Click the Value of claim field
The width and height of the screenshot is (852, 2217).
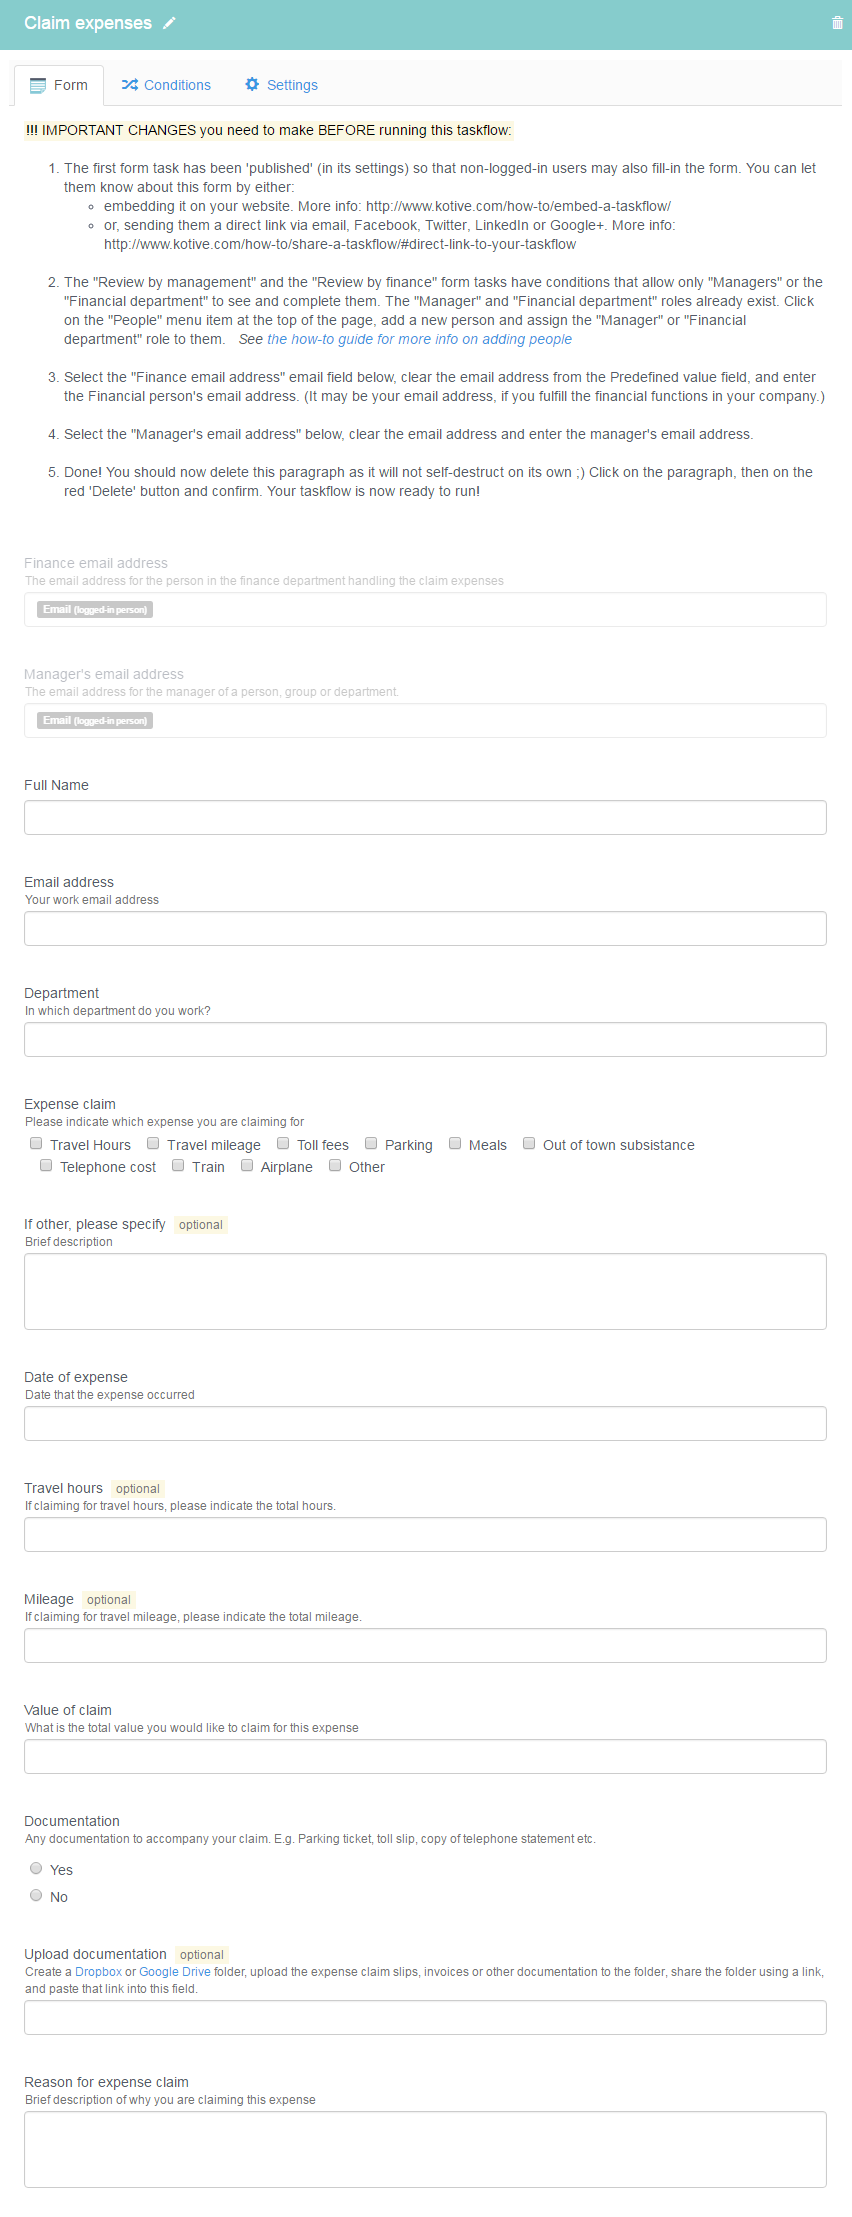(425, 1756)
